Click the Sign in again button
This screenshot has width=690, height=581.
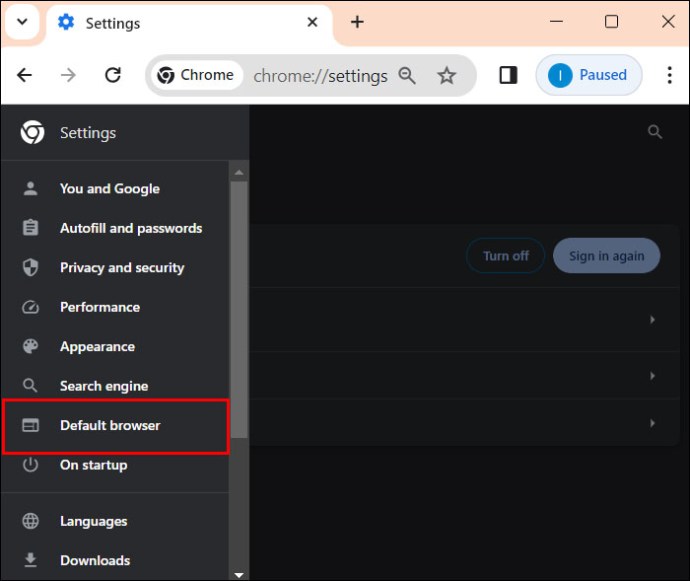pos(606,256)
